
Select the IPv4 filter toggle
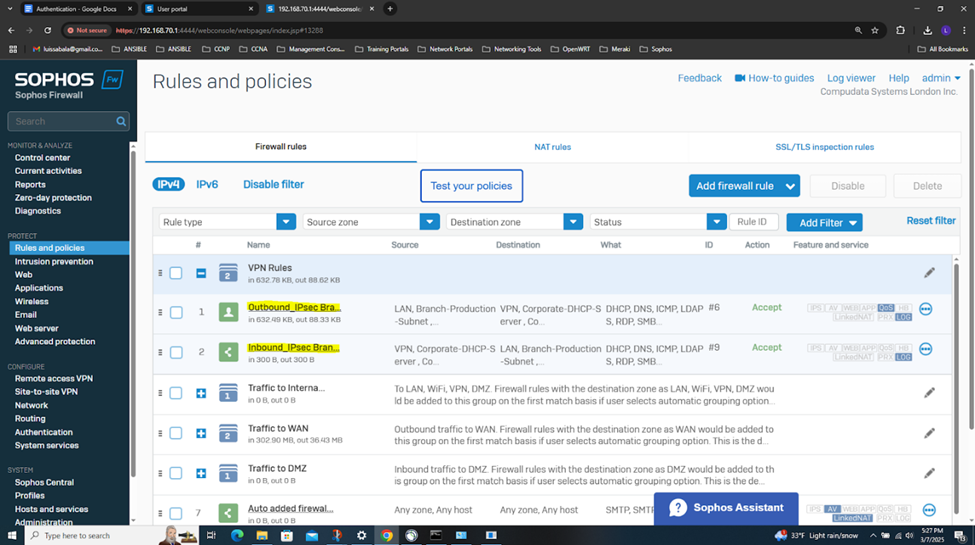click(169, 184)
